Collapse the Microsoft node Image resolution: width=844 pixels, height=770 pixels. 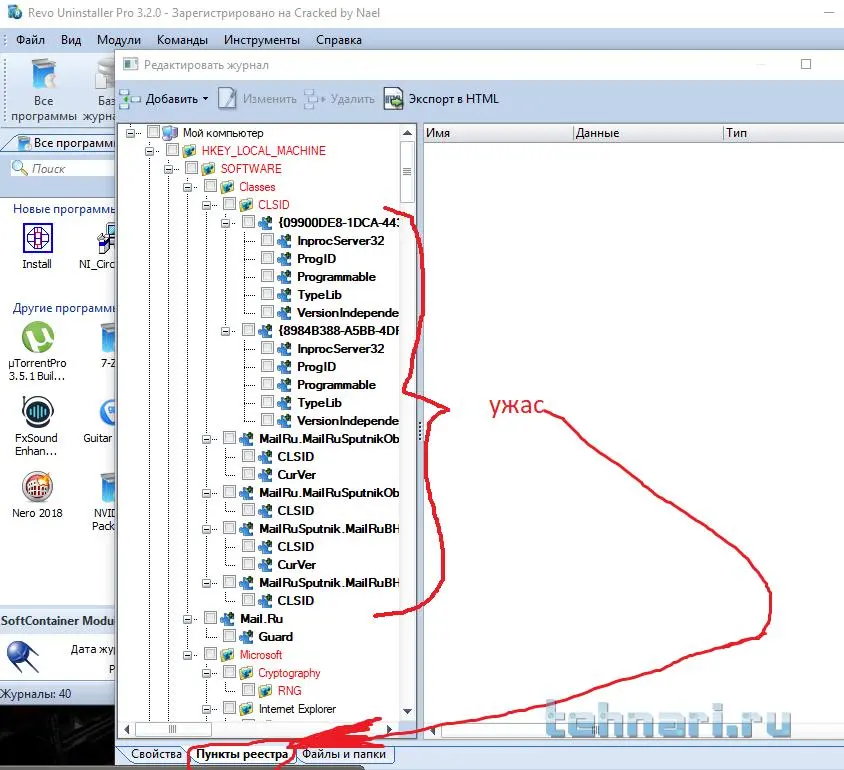[x=187, y=655]
